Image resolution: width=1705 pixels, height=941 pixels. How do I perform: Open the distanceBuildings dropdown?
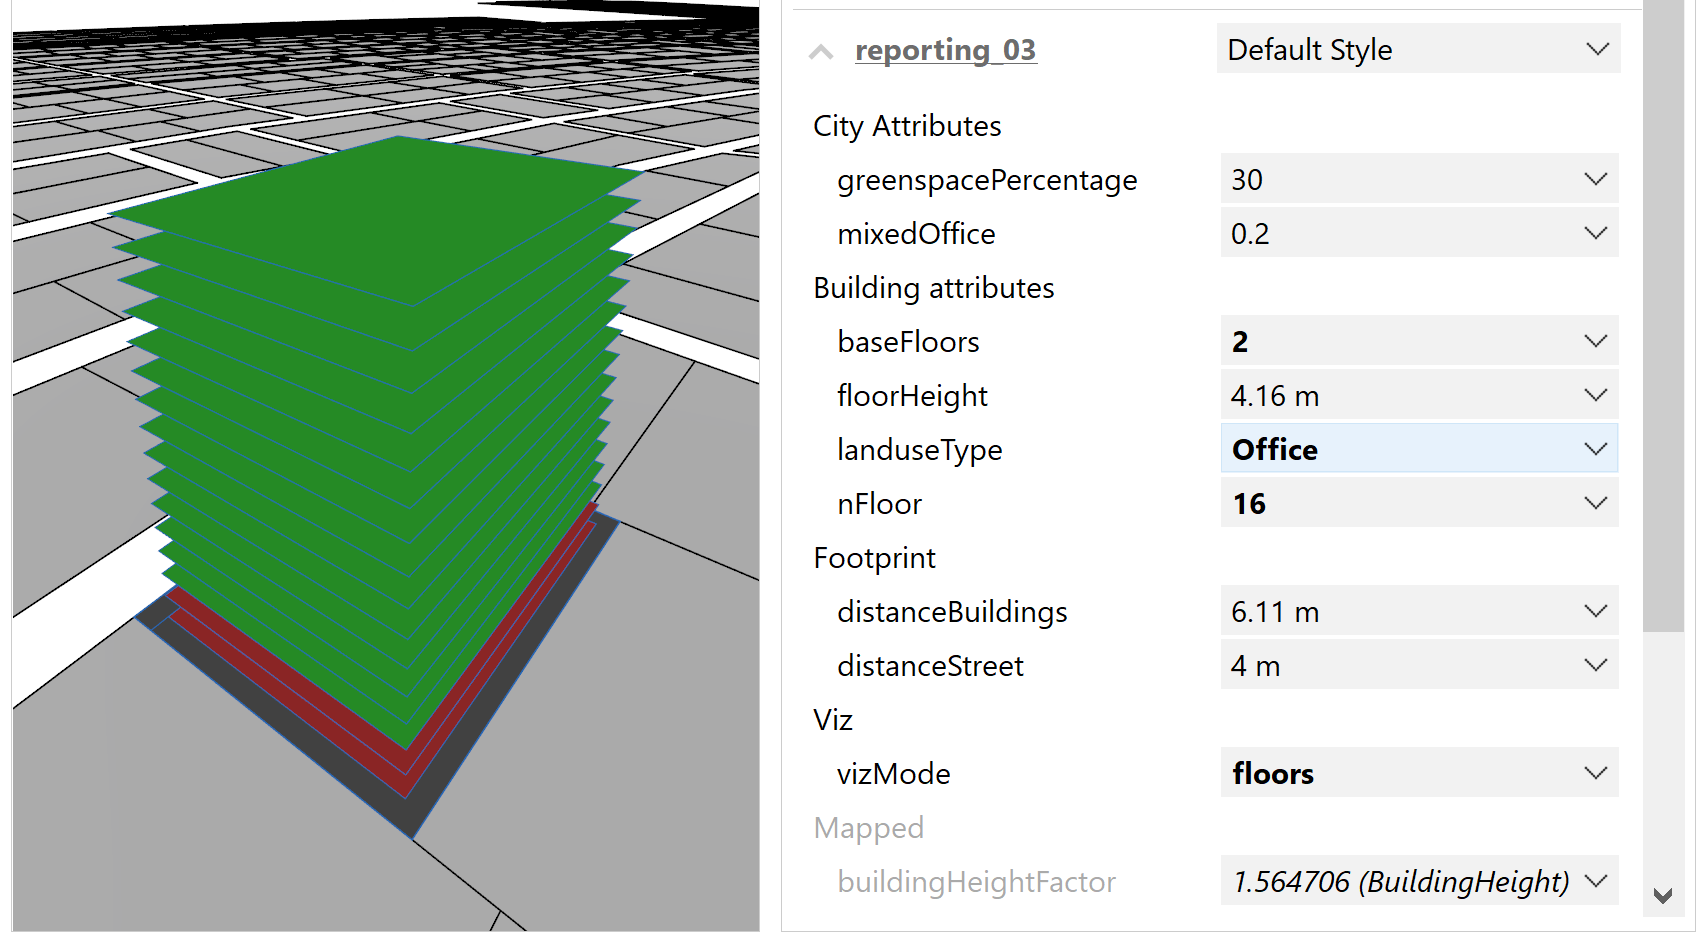[1594, 611]
